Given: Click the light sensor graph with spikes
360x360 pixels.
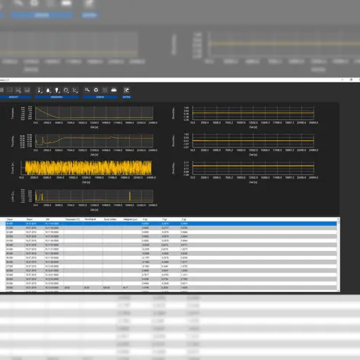Looking at the screenshot, I should click(94, 196).
